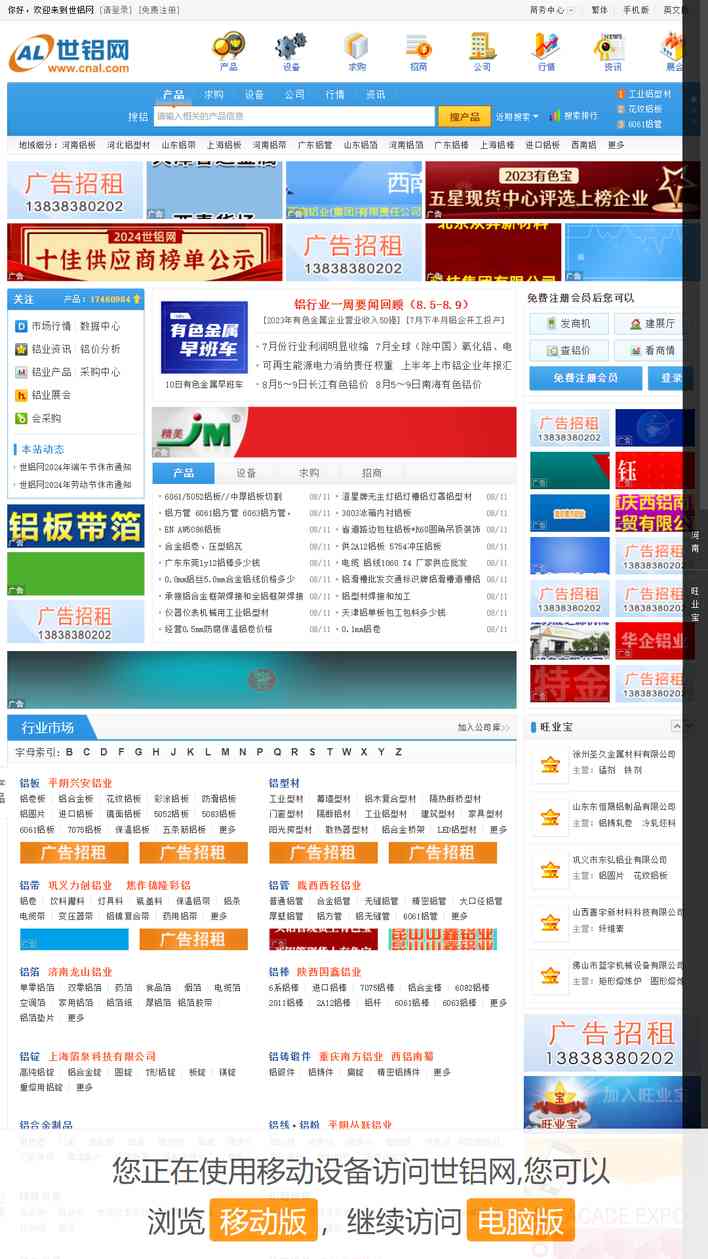Open the 求购 box icon
Screen dimensions: 708x1259
356,46
